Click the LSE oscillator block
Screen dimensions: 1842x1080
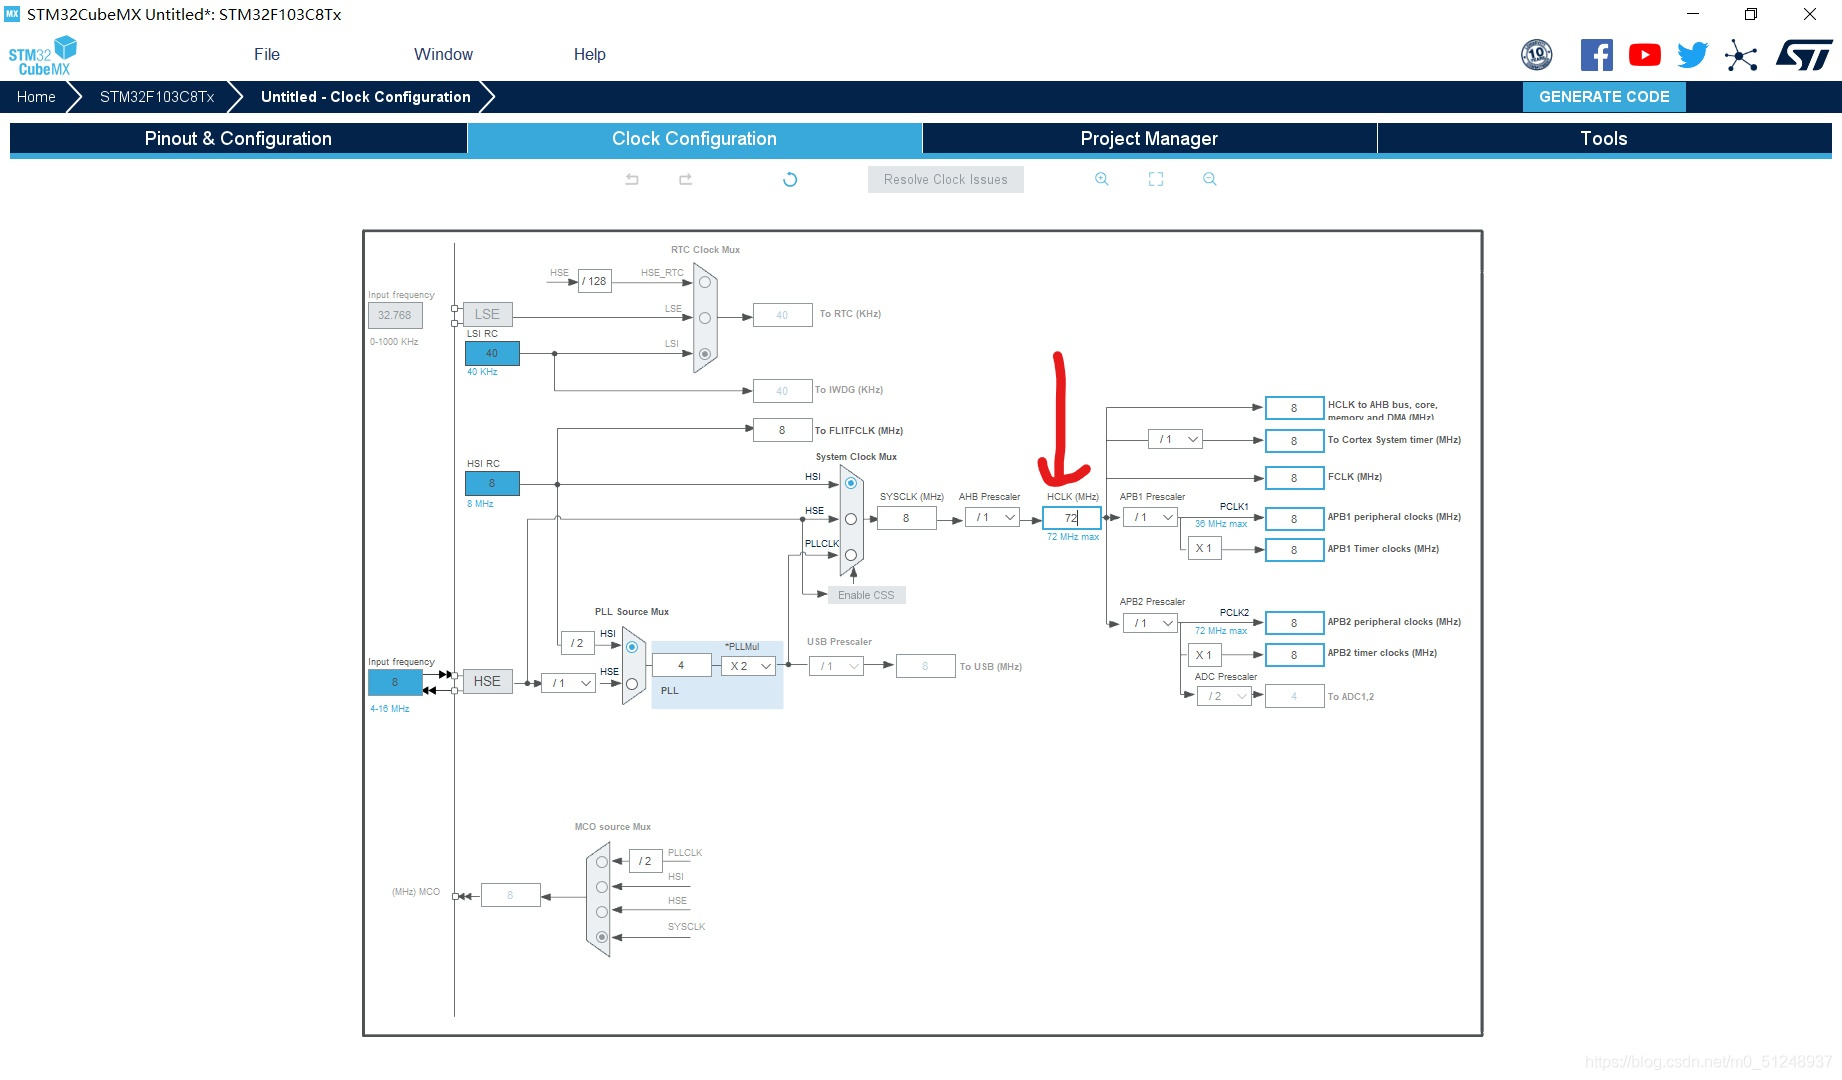click(x=487, y=314)
